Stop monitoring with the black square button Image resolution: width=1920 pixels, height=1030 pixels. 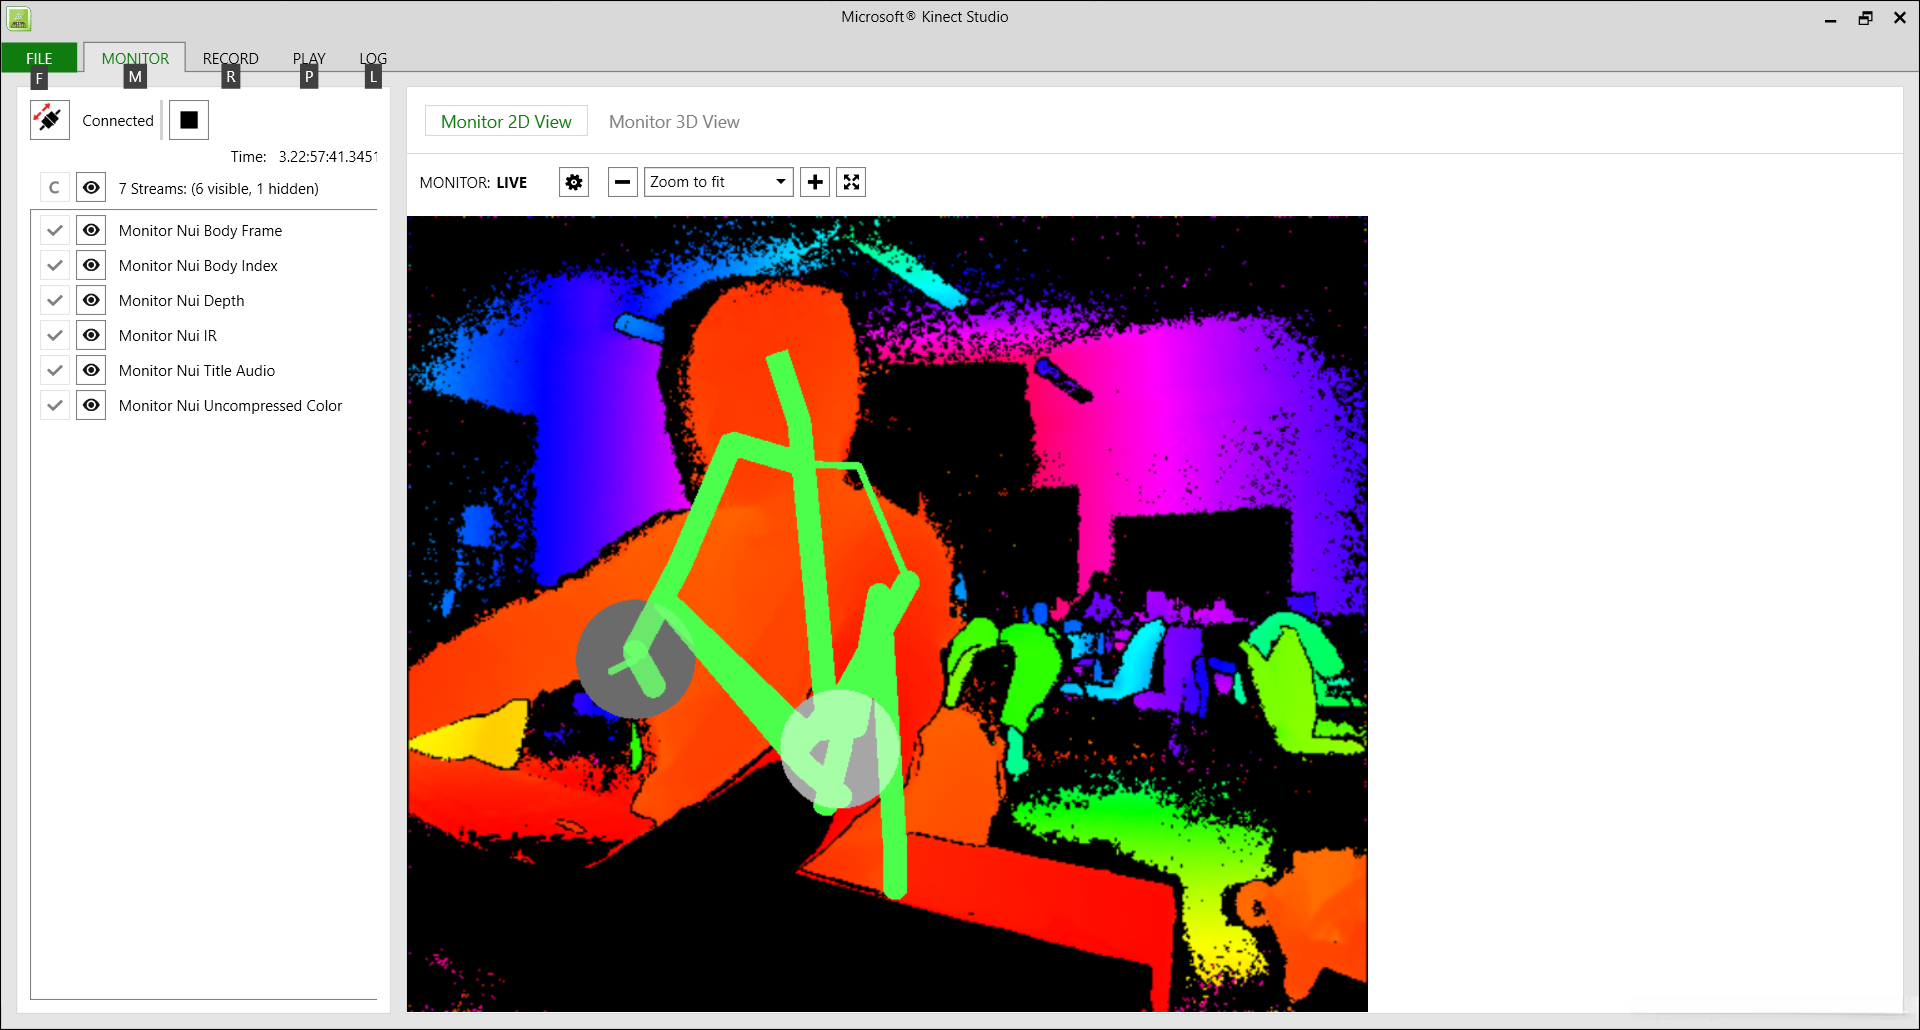pyautogui.click(x=189, y=120)
